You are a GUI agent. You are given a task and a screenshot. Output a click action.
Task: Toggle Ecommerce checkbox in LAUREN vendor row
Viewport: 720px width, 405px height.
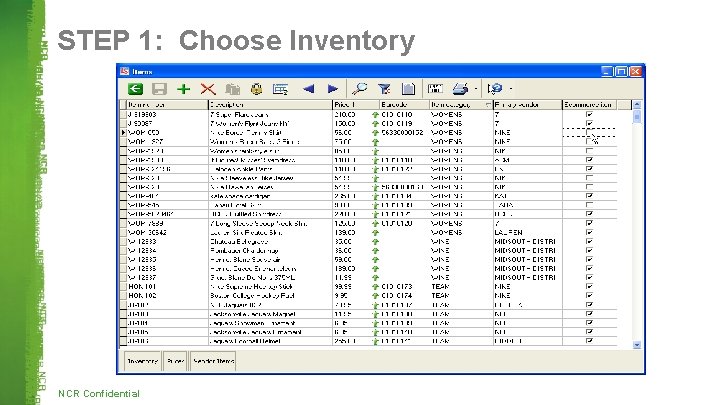click(x=590, y=232)
